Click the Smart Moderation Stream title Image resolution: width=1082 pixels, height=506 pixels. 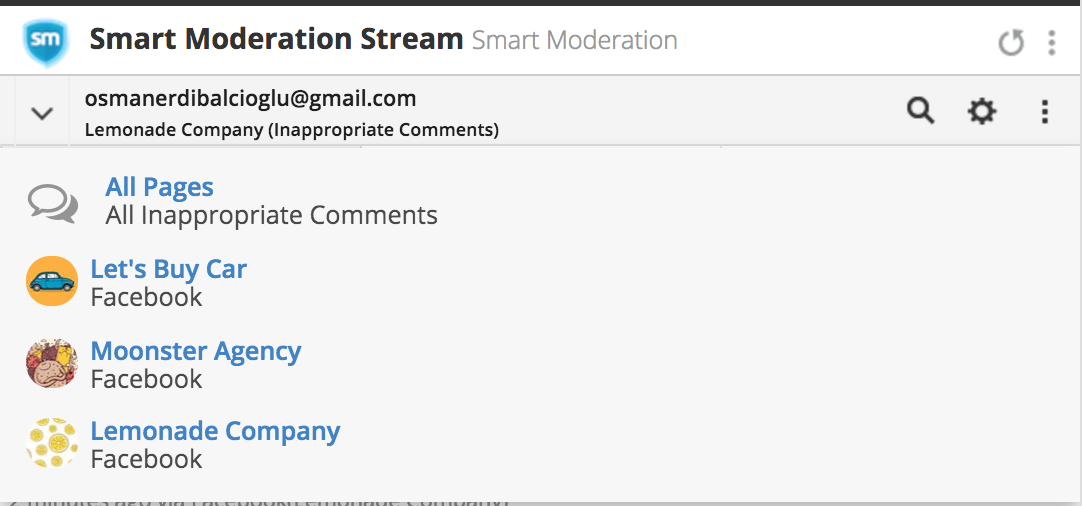(276, 39)
